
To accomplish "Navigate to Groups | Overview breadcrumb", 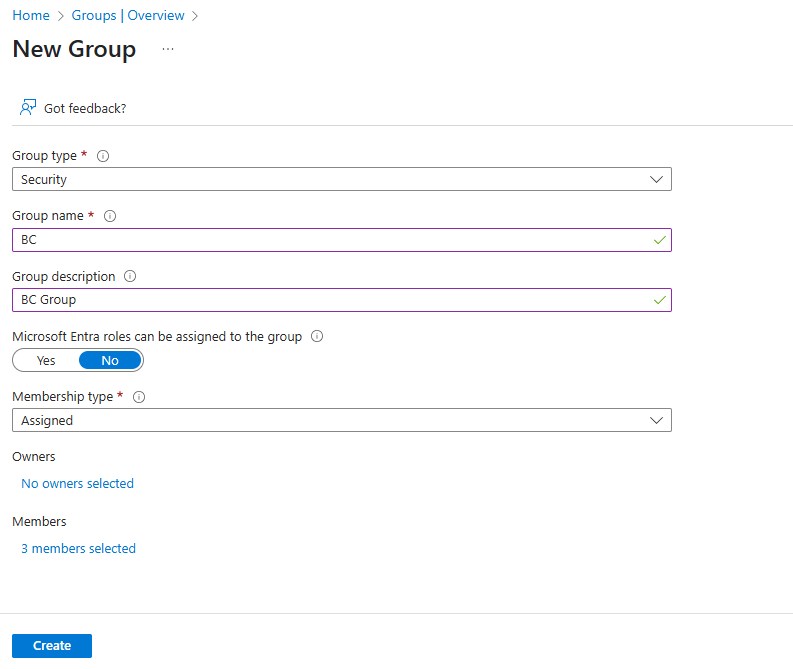I will pos(128,15).
